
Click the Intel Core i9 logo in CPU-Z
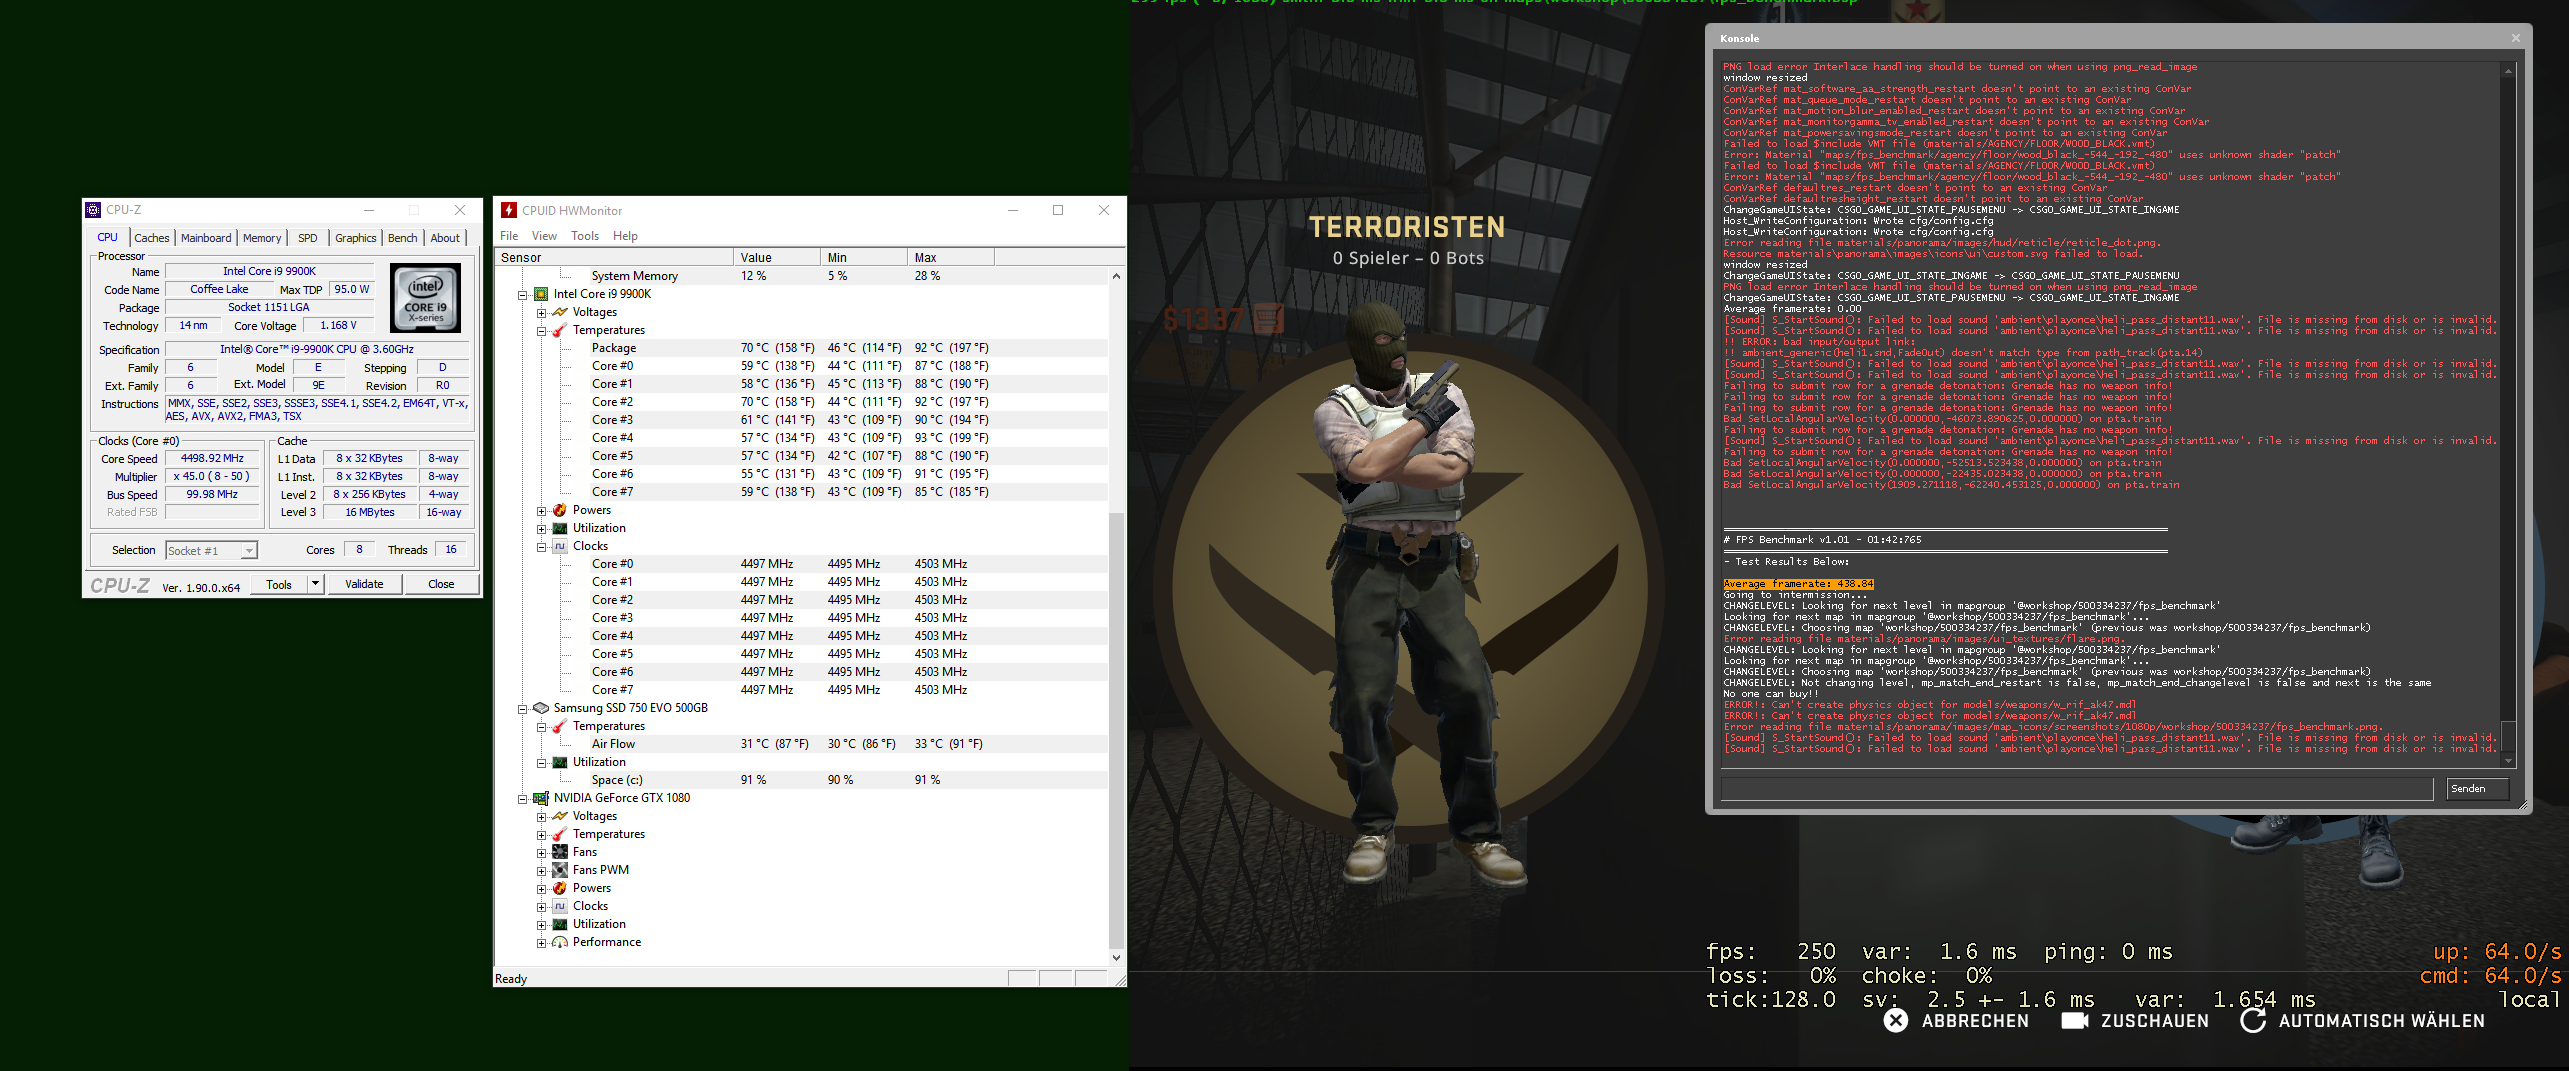point(426,298)
